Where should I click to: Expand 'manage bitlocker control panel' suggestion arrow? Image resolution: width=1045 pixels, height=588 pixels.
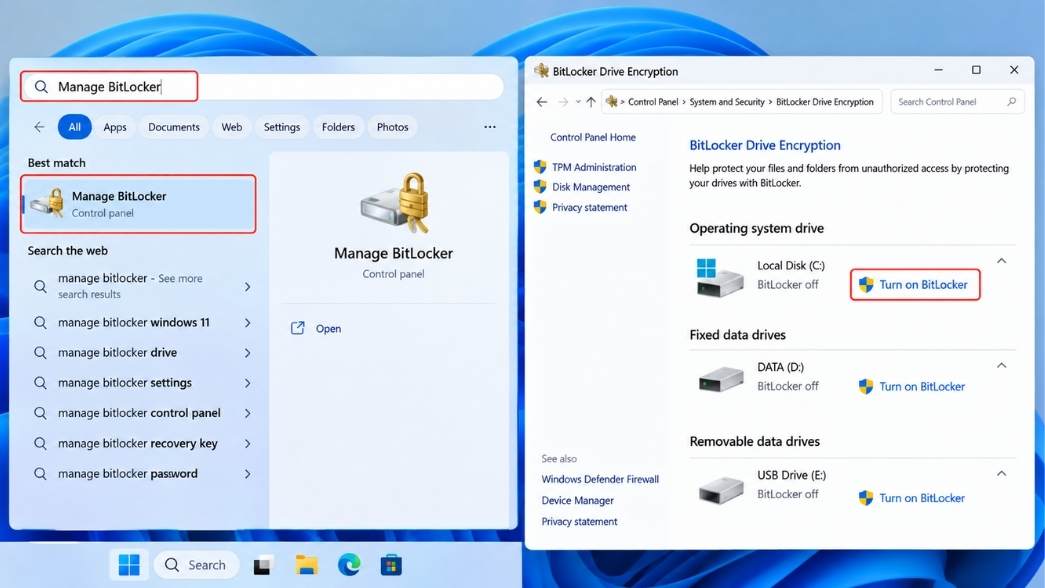coord(247,413)
